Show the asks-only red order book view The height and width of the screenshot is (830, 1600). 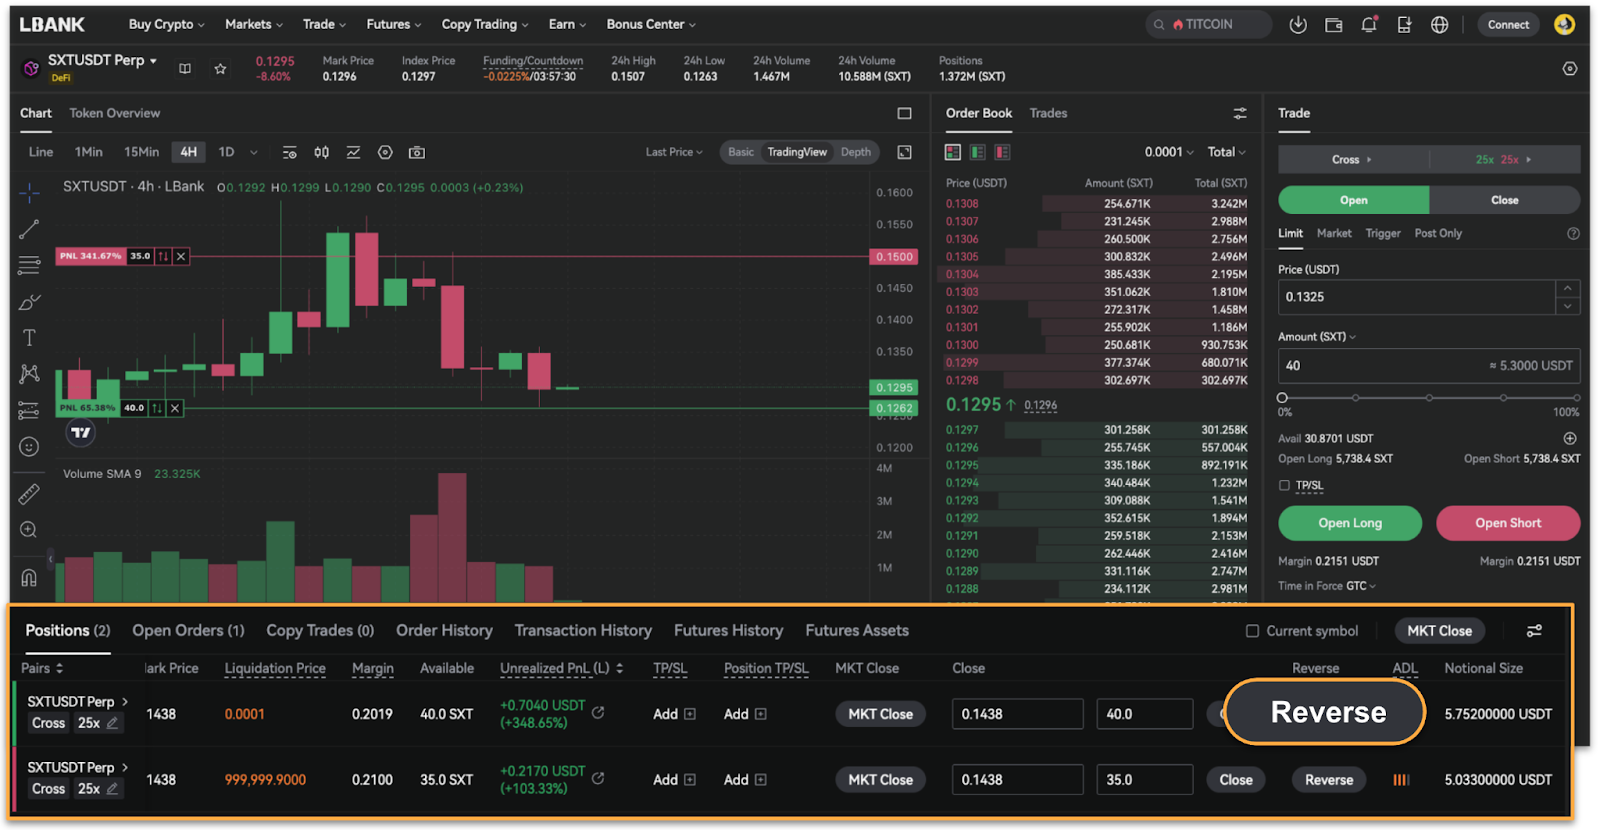coord(1002,152)
